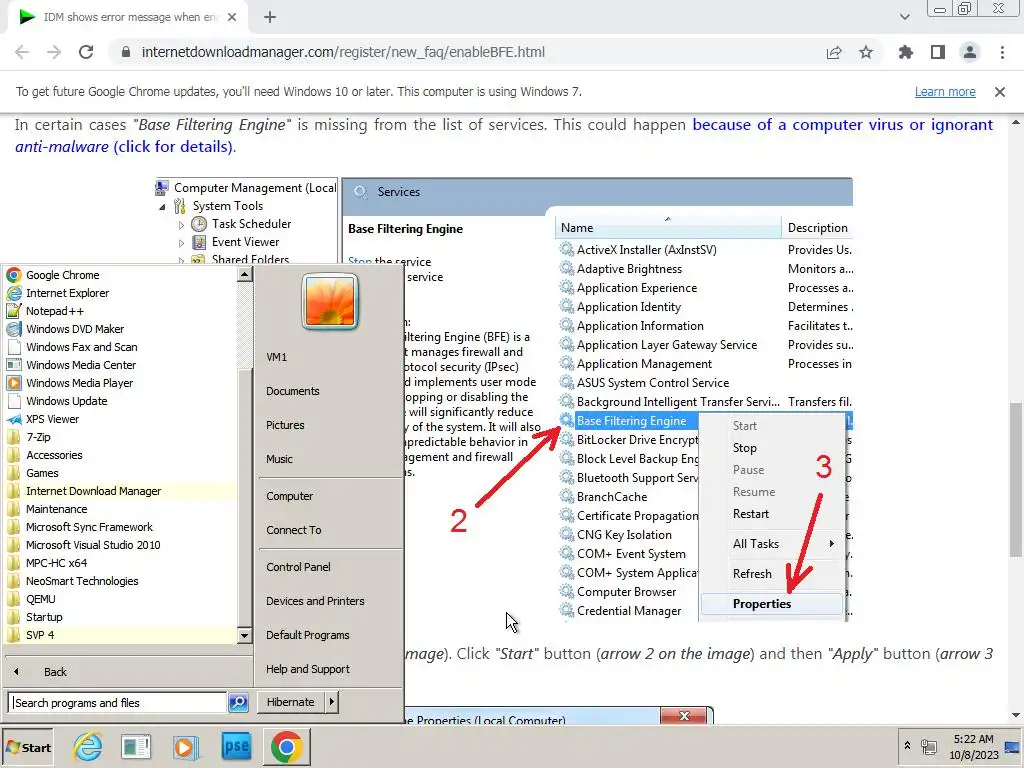Screen dimensions: 1024x768
Task: Click the web page vertical scrollbar thumb
Action: (1016, 480)
